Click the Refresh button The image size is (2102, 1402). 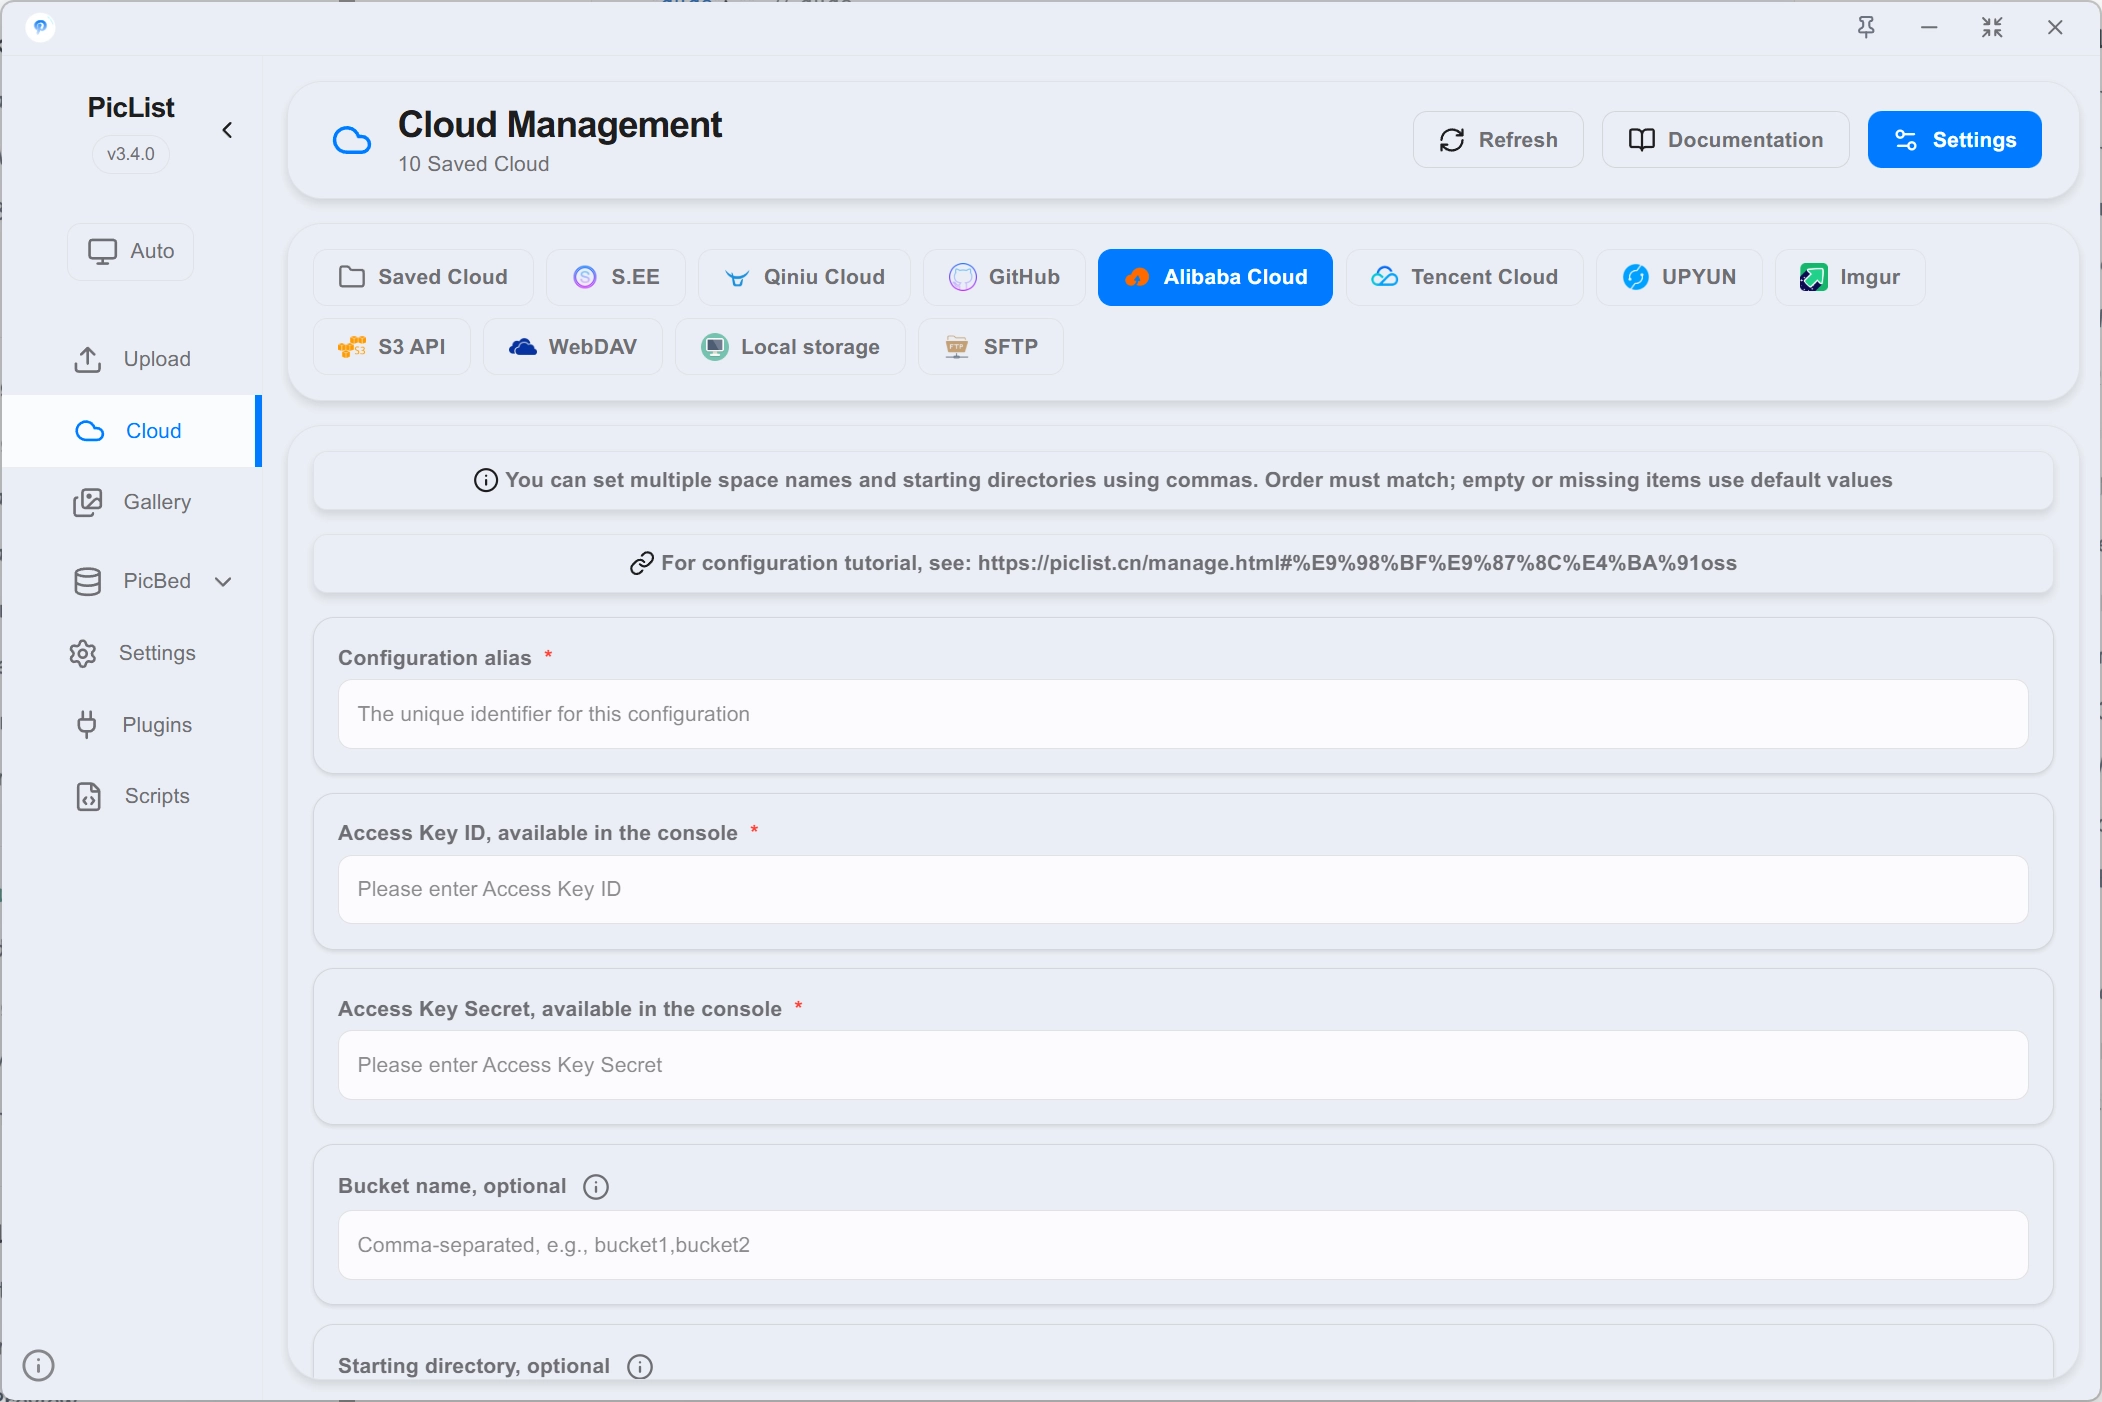coord(1498,140)
